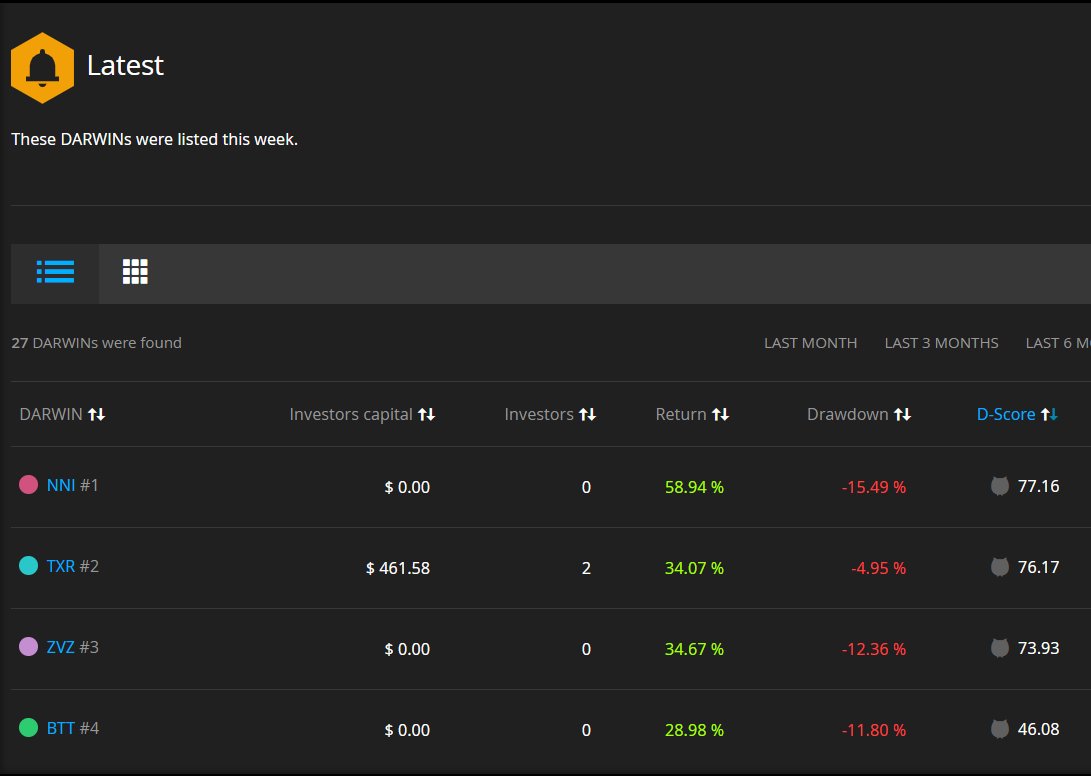The width and height of the screenshot is (1091, 776).
Task: Click BTT green color dot
Action: [29, 727]
